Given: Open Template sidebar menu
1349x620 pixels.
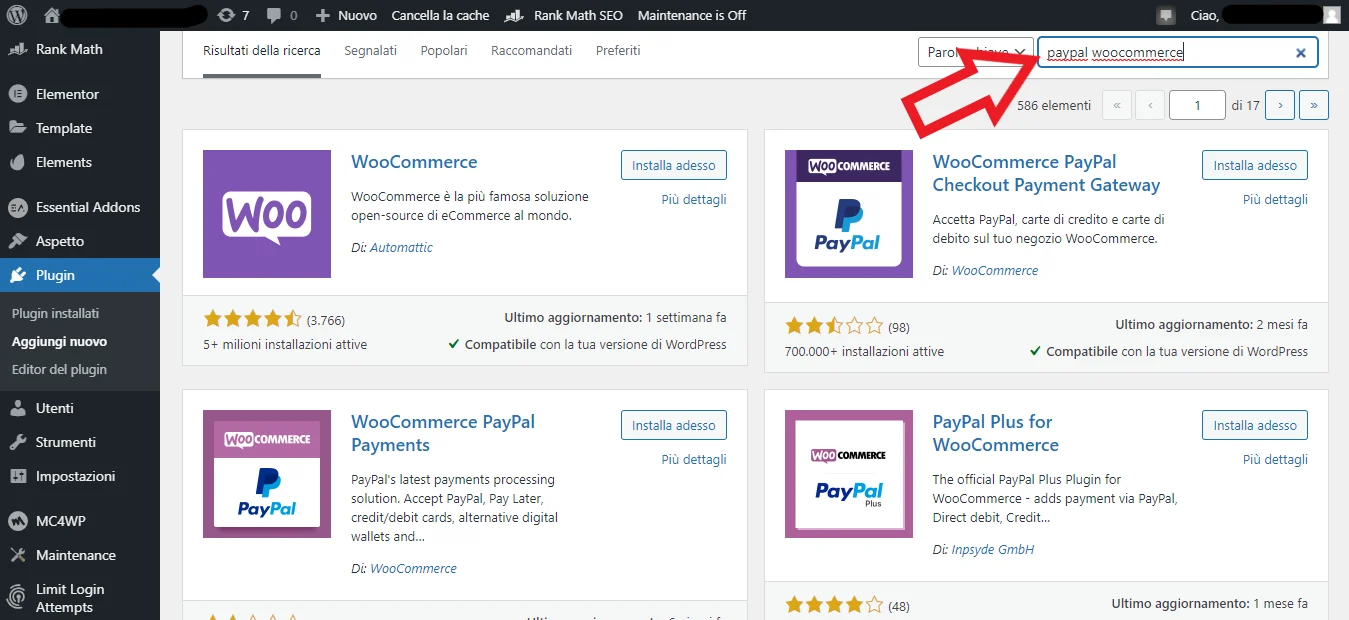Looking at the screenshot, I should tap(80, 128).
